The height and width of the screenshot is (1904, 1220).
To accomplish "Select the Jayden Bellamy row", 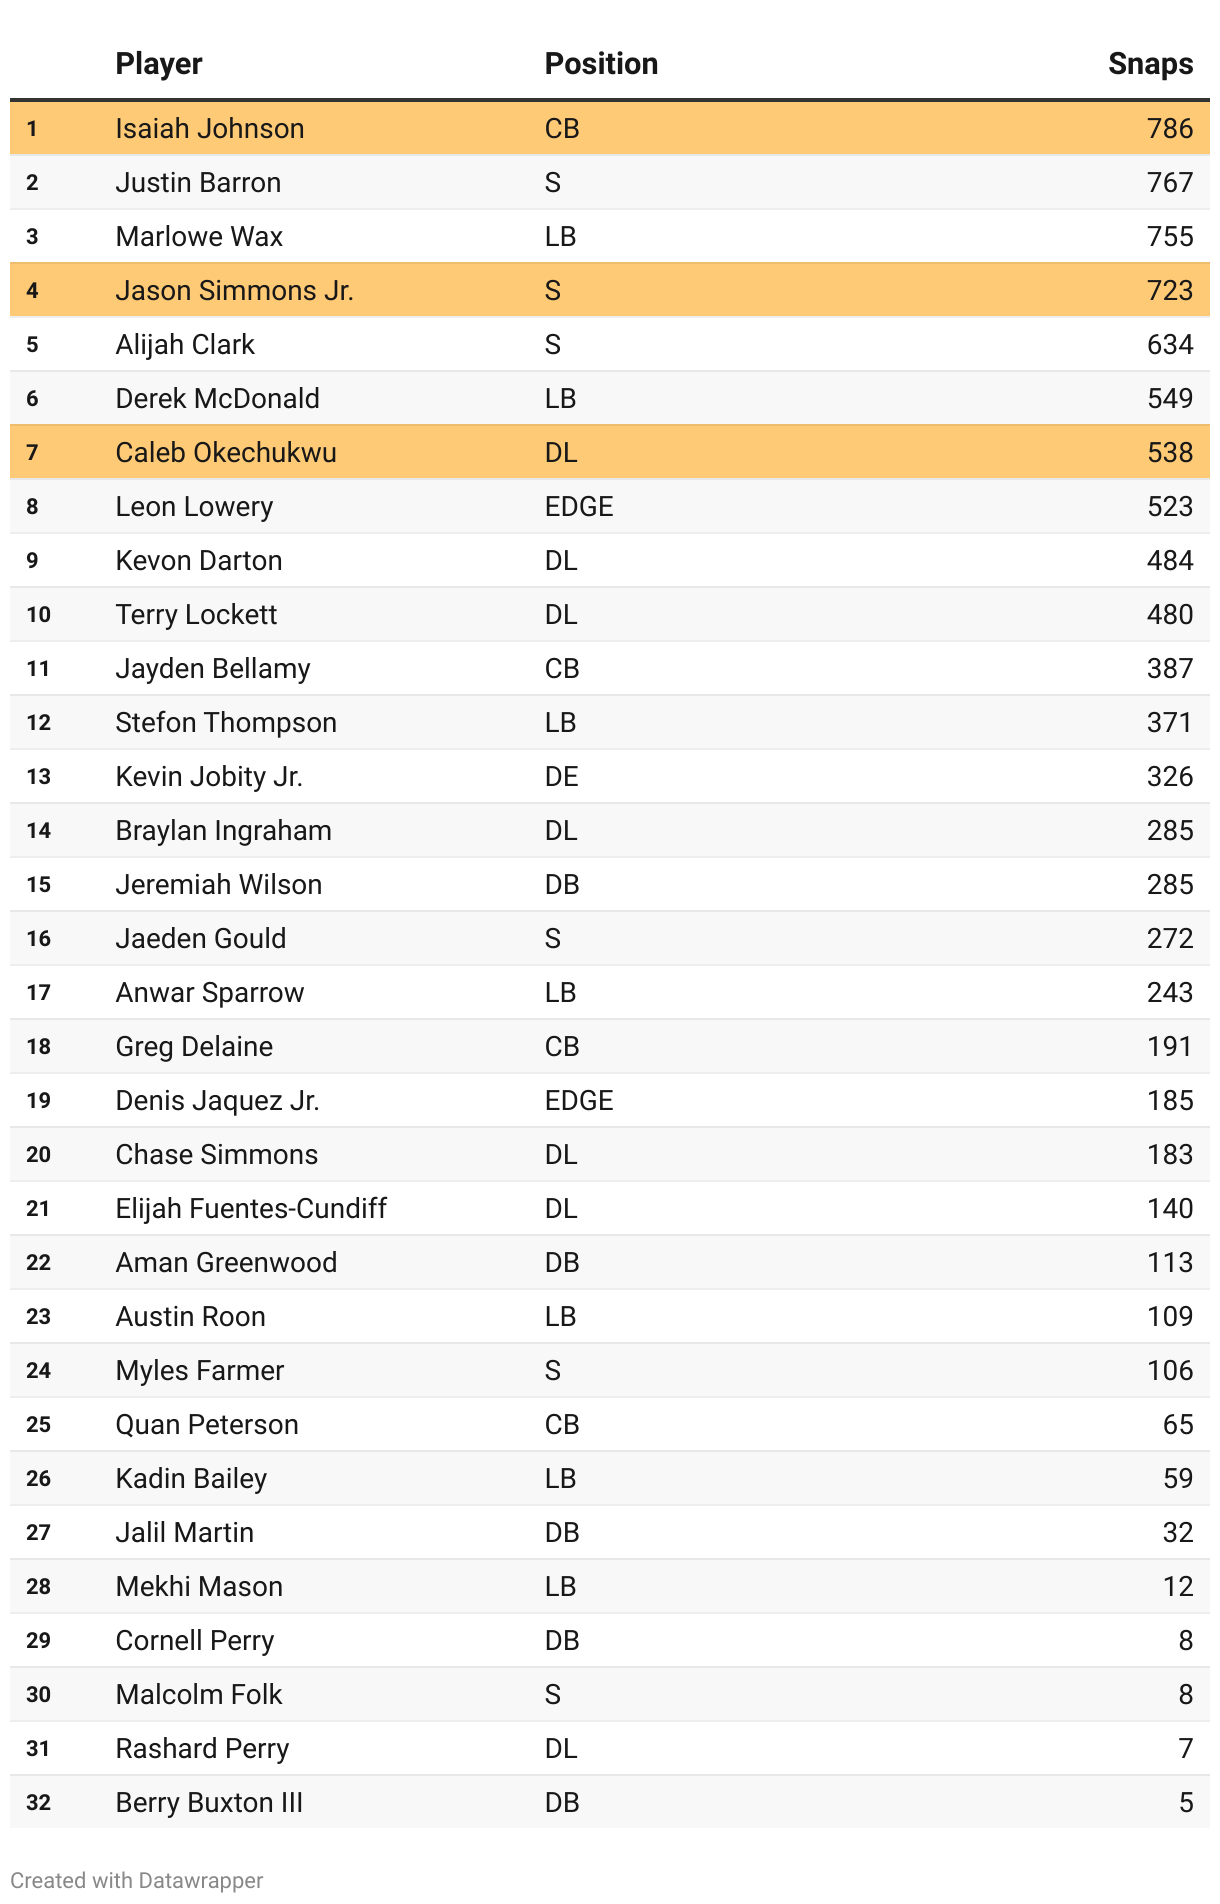I will pos(610,668).
